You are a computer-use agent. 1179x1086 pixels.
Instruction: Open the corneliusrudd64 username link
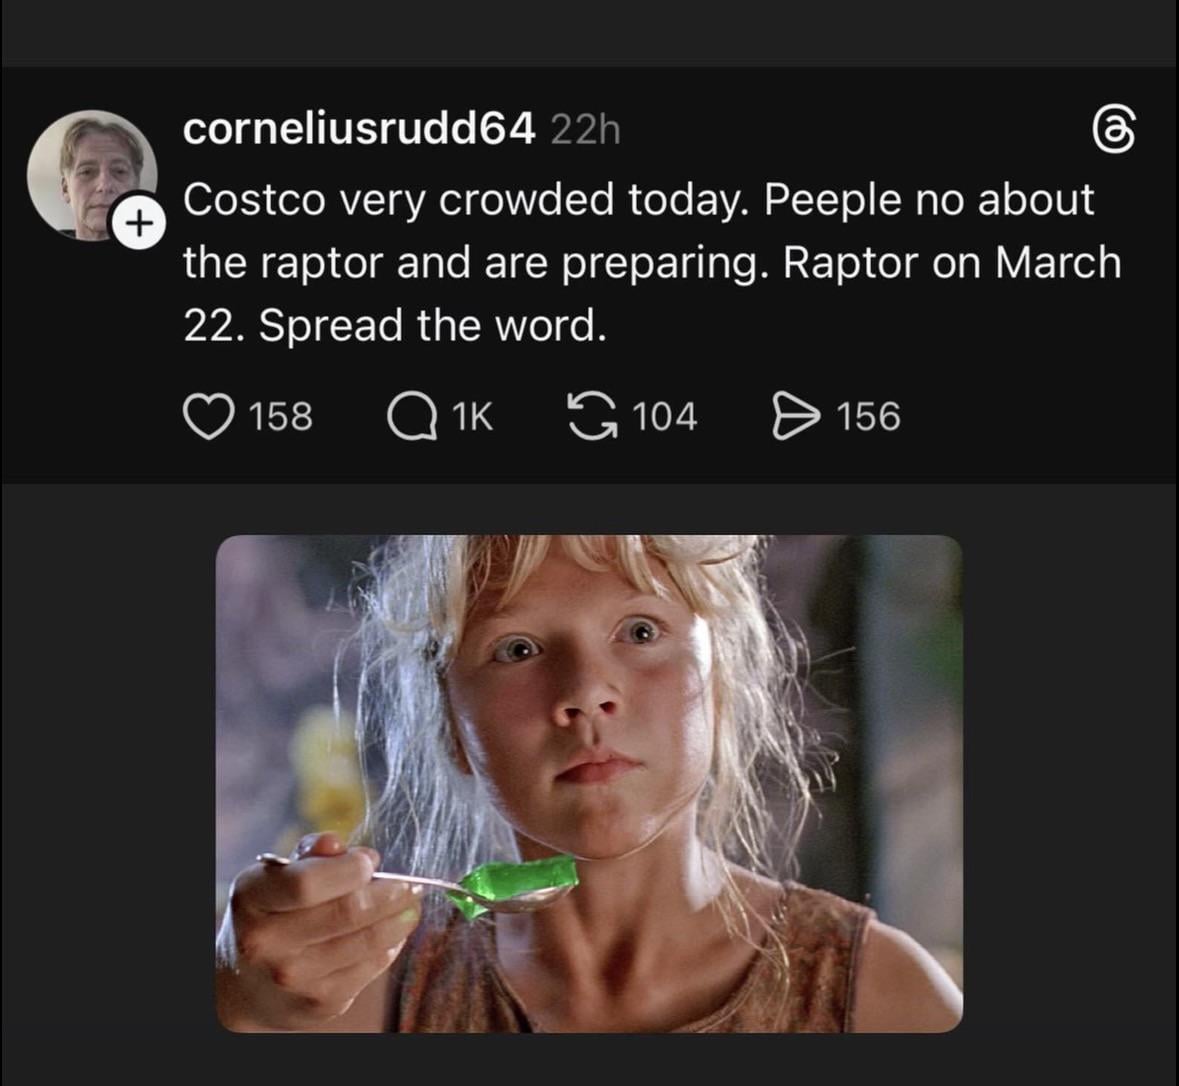[x=359, y=129]
